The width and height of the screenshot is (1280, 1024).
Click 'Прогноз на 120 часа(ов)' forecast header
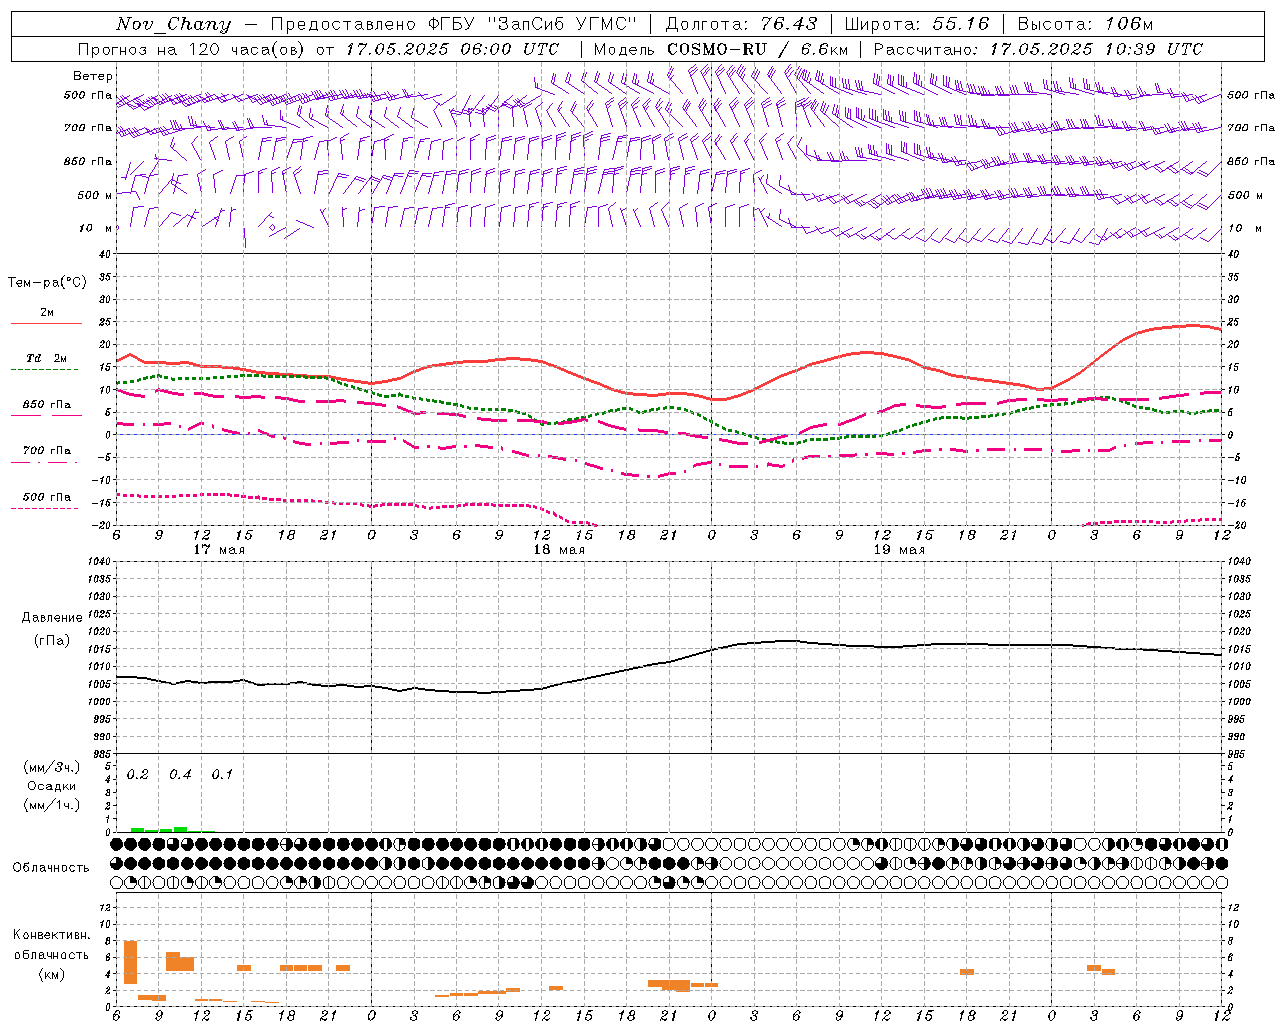pyautogui.click(x=193, y=49)
